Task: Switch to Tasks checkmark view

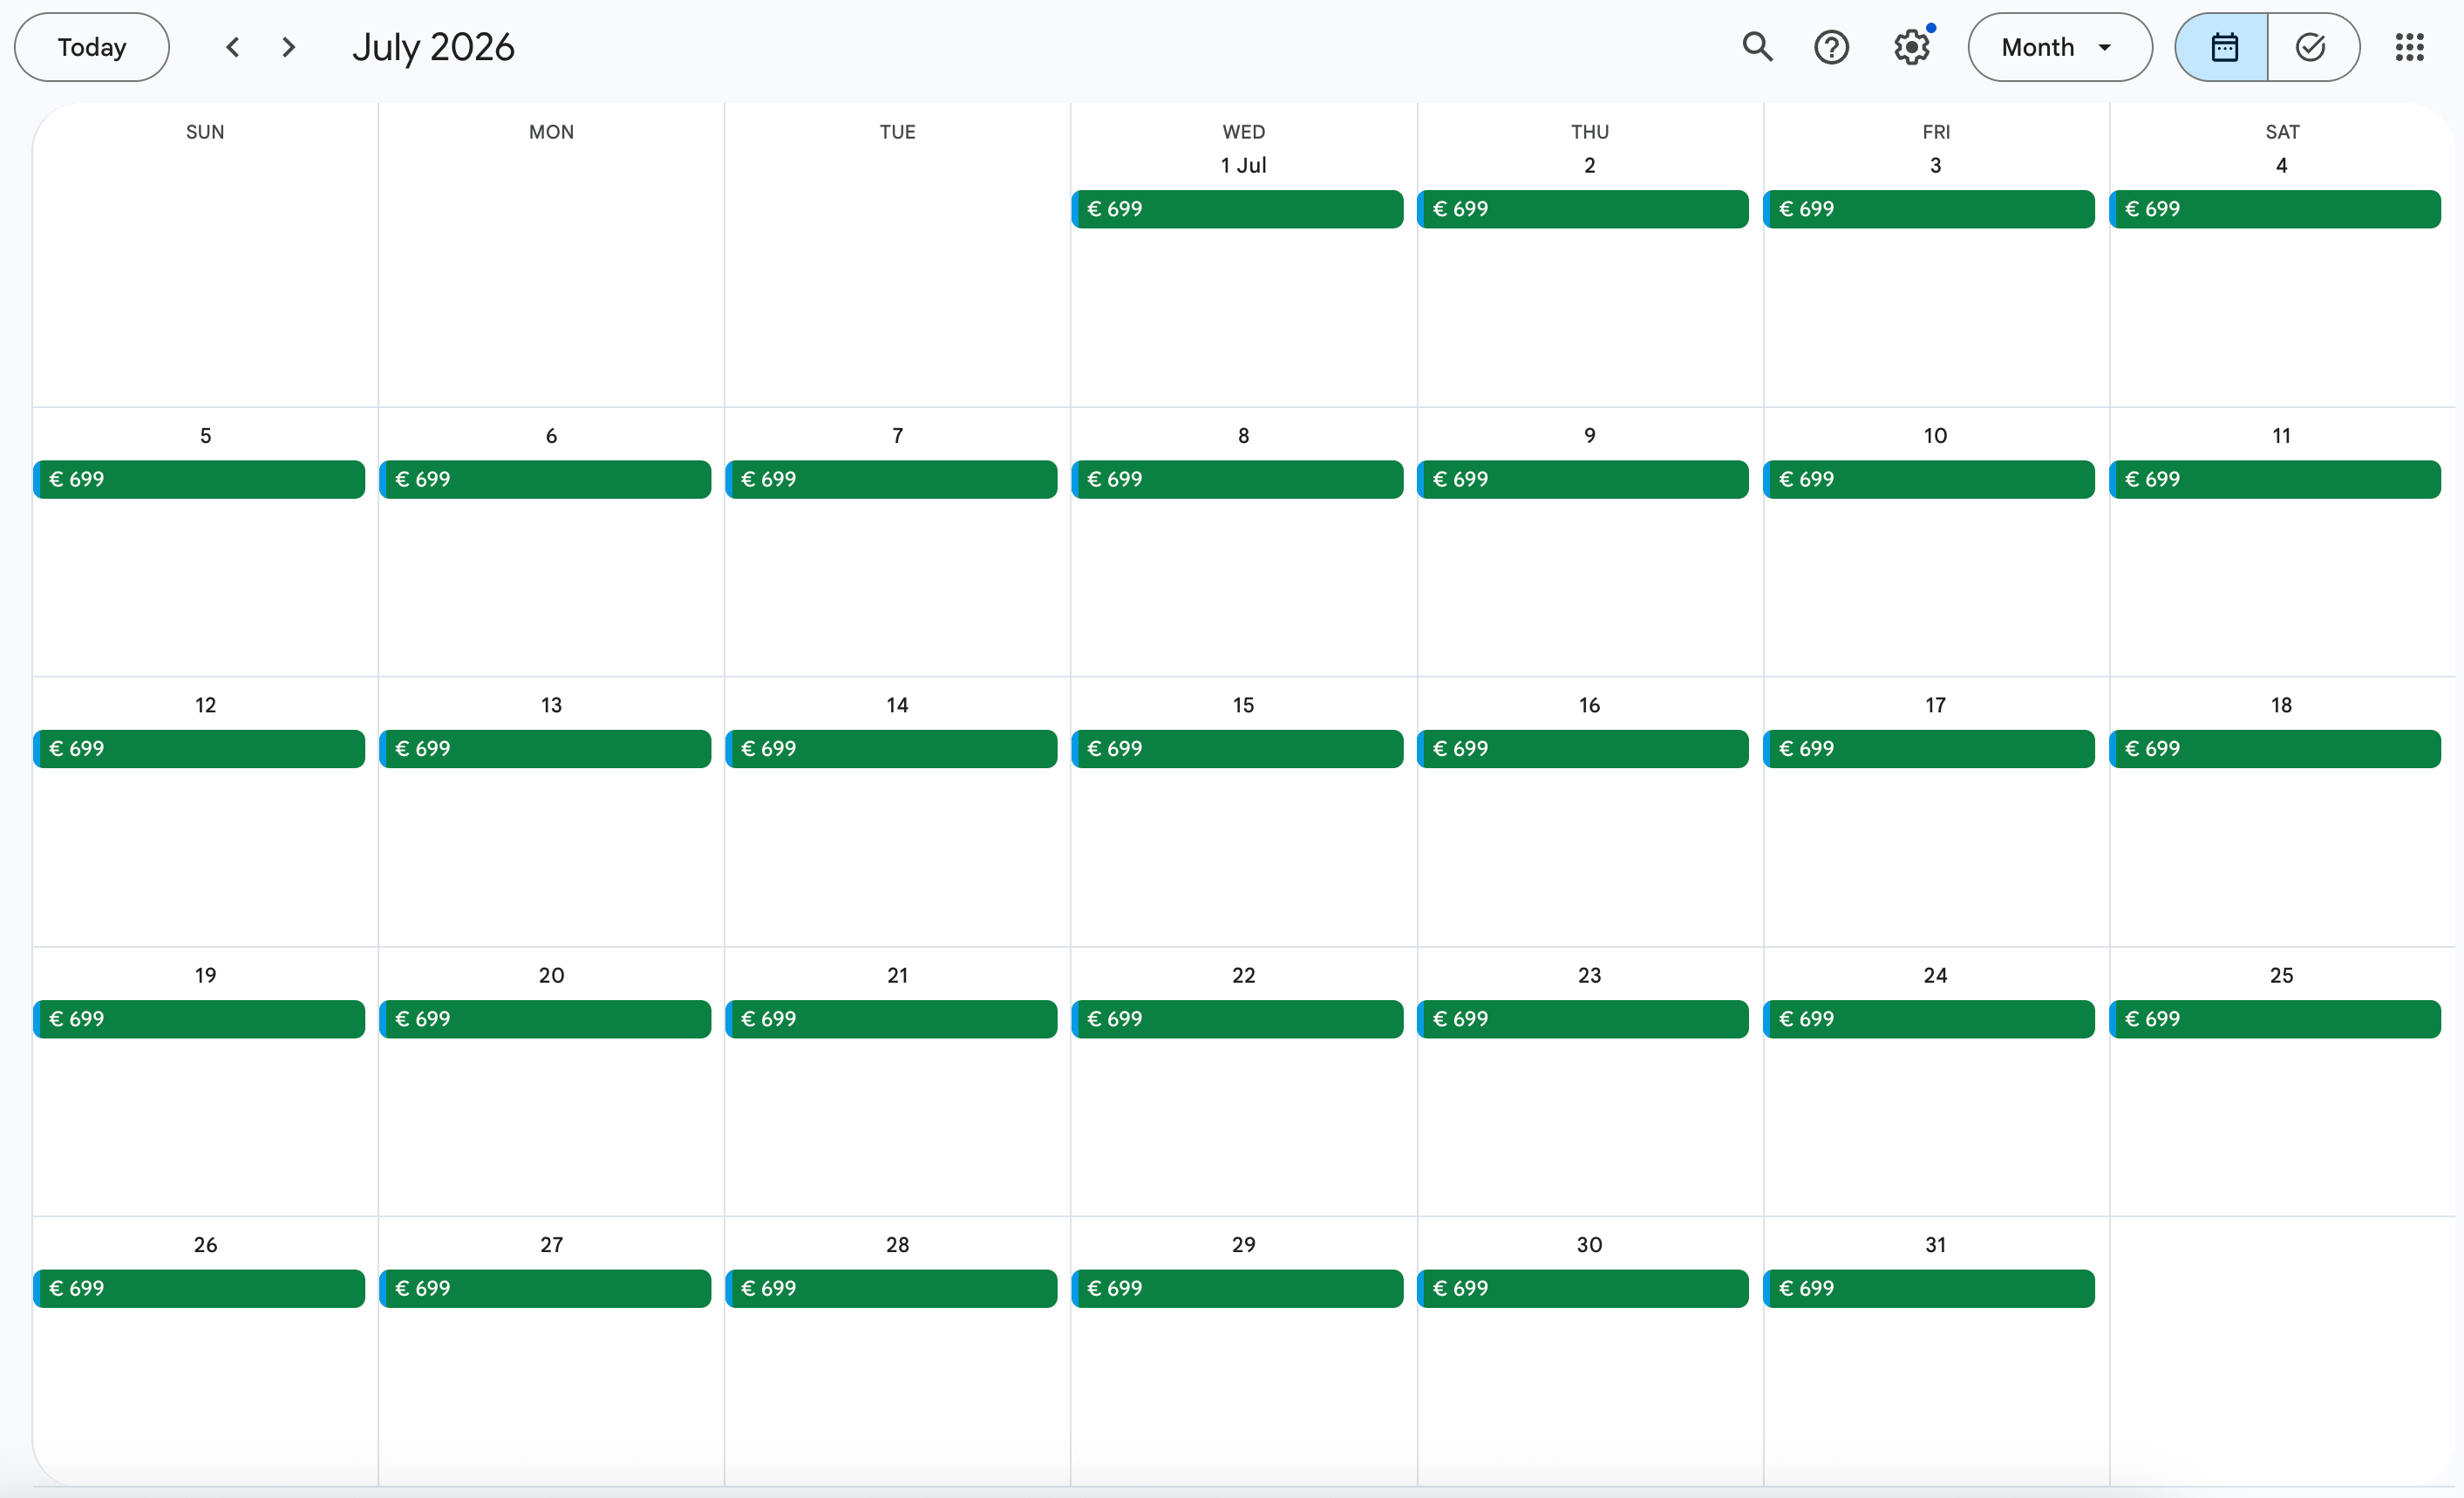Action: coord(2313,47)
